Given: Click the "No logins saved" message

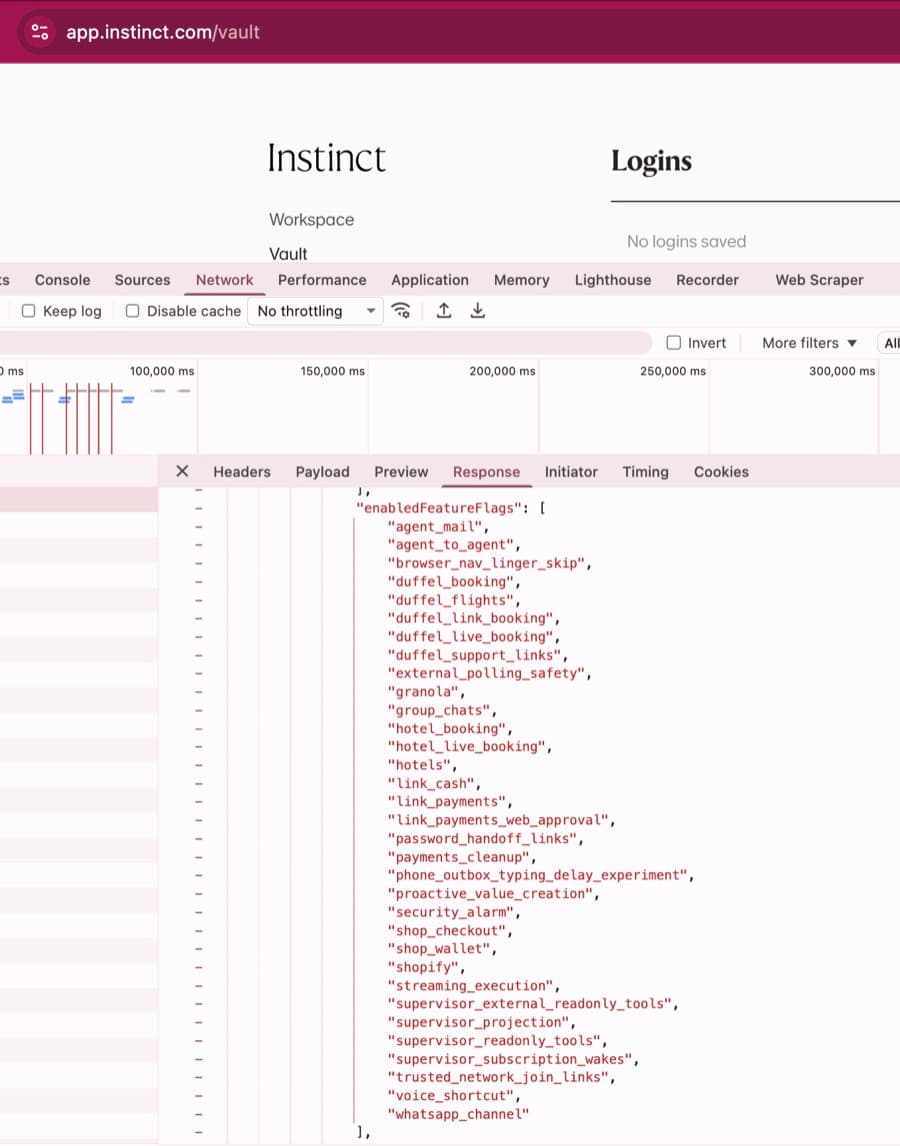Looking at the screenshot, I should pos(687,241).
